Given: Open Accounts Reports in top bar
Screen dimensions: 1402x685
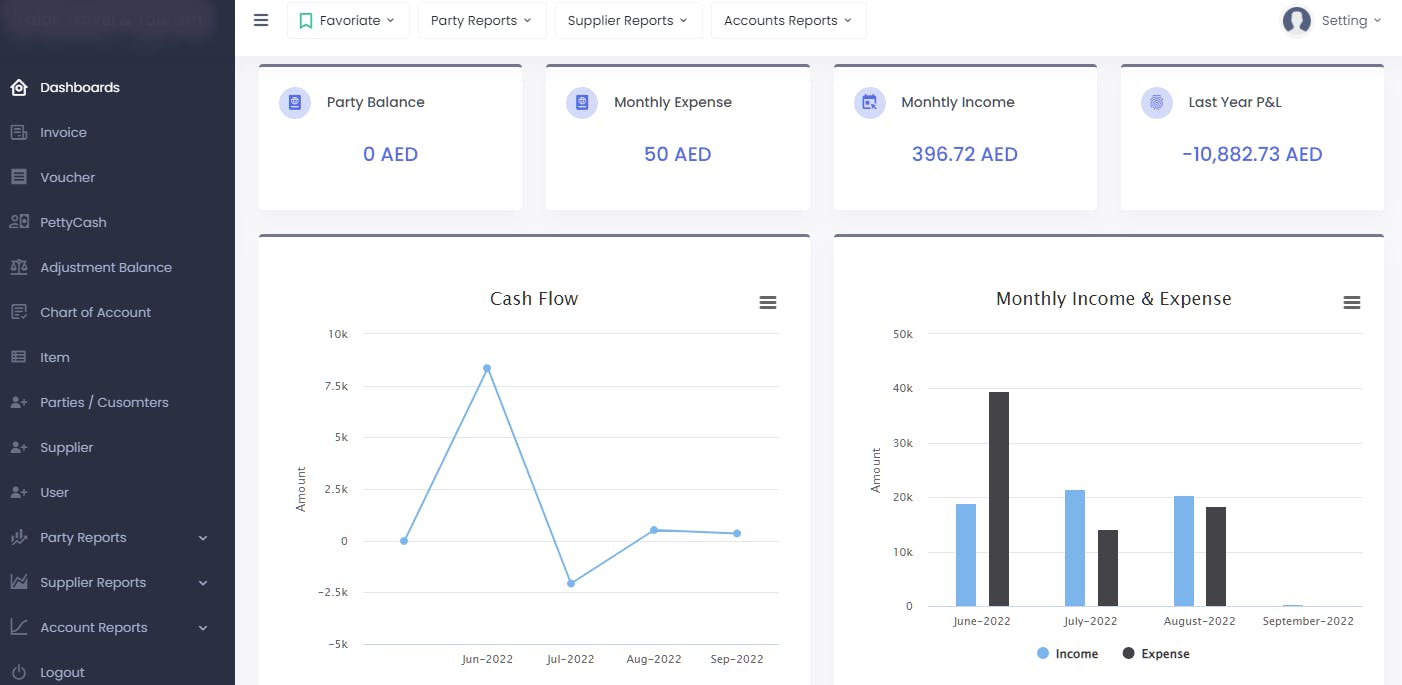Looking at the screenshot, I should coord(788,20).
